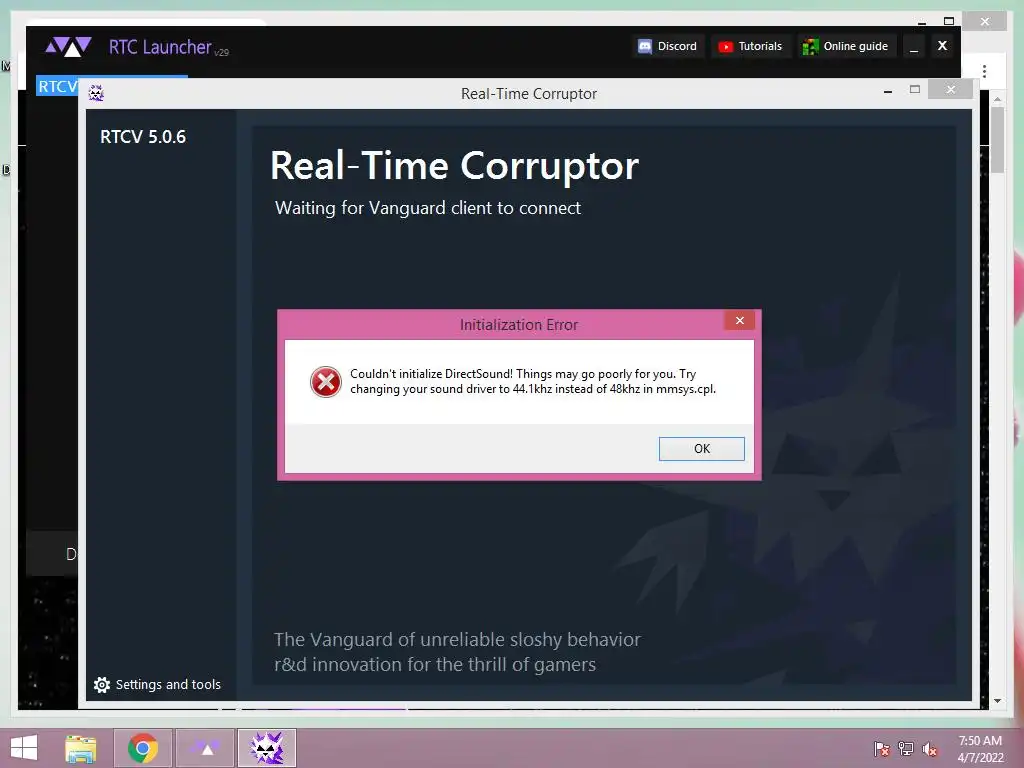Close the Real-Time Corruptor window
1024x768 pixels.
click(950, 89)
